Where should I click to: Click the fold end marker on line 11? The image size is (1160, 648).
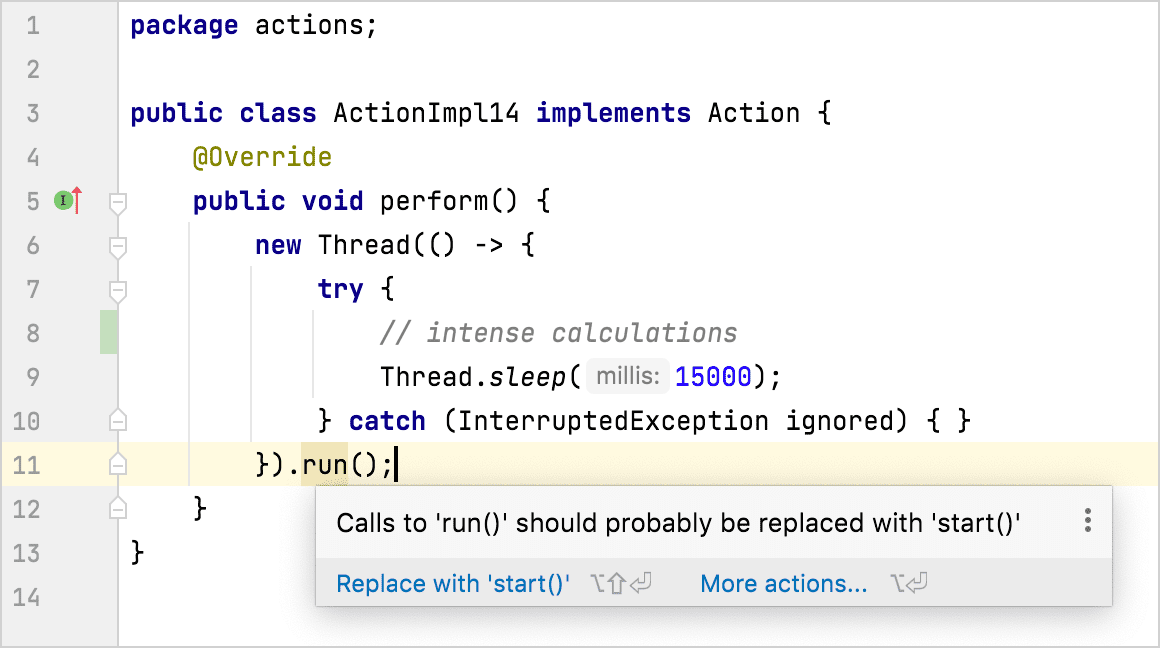[118, 464]
